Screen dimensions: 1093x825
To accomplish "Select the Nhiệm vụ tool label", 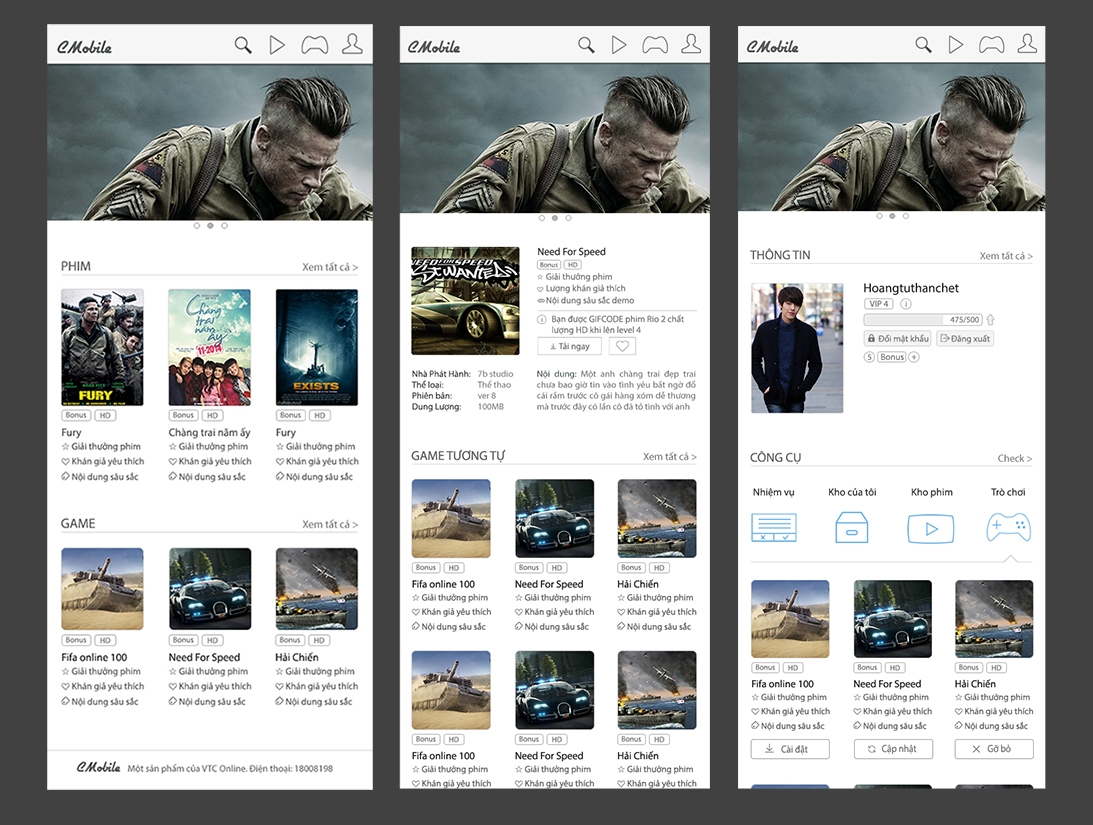I will 773,492.
